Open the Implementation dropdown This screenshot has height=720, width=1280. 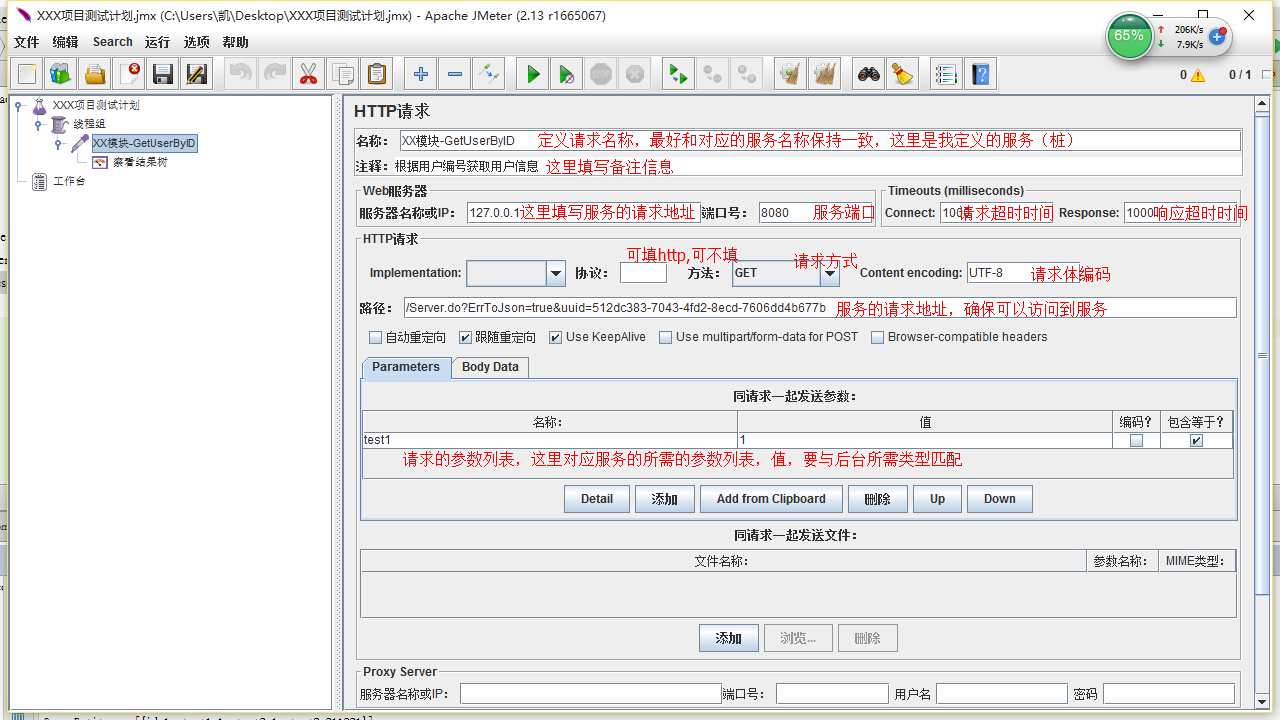(x=556, y=273)
